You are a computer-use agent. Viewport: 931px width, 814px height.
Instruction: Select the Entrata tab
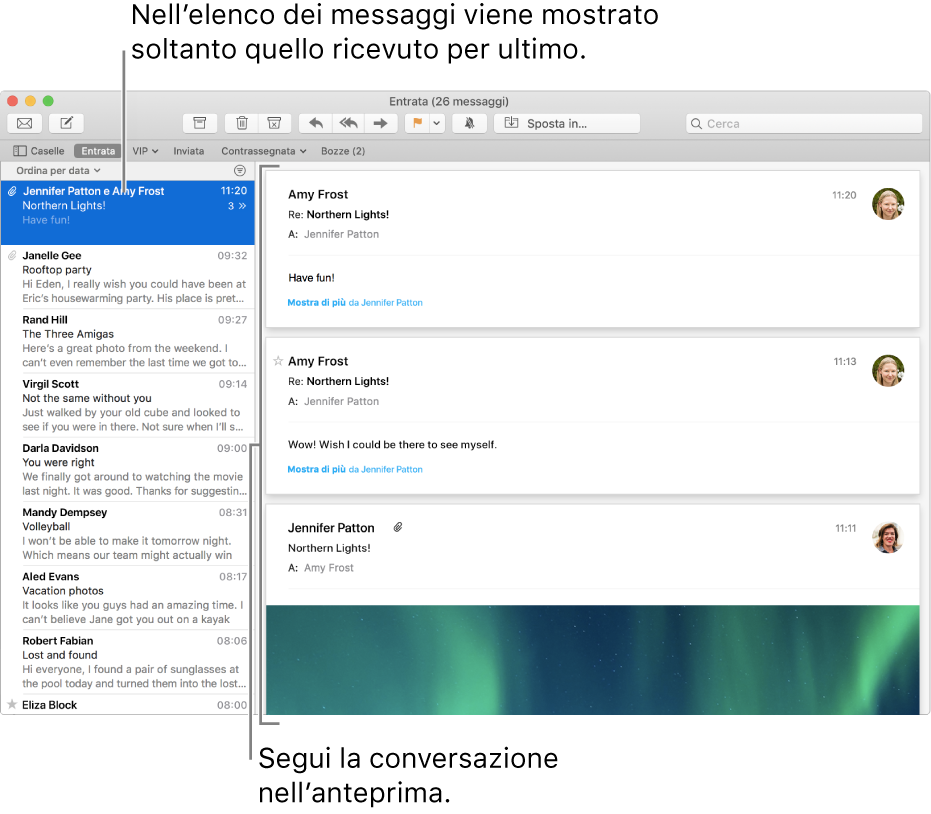click(x=98, y=151)
